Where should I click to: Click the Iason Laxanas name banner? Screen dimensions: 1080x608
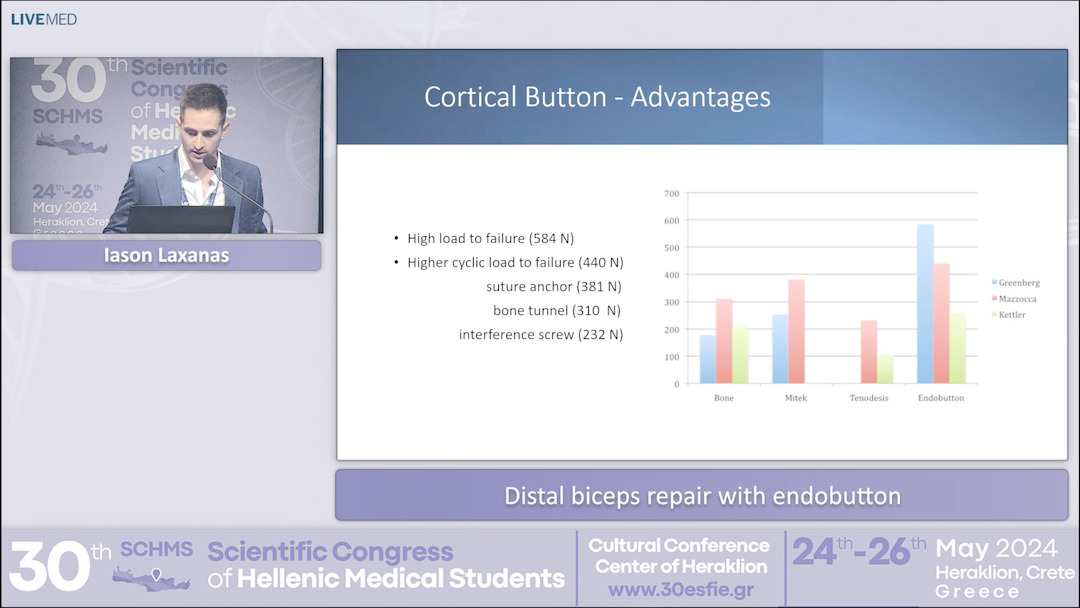tap(166, 255)
